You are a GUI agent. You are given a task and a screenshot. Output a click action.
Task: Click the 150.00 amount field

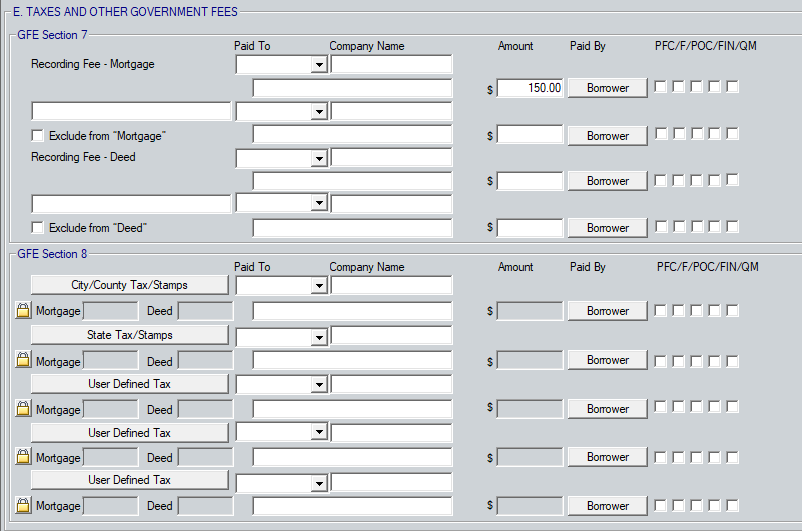click(530, 88)
